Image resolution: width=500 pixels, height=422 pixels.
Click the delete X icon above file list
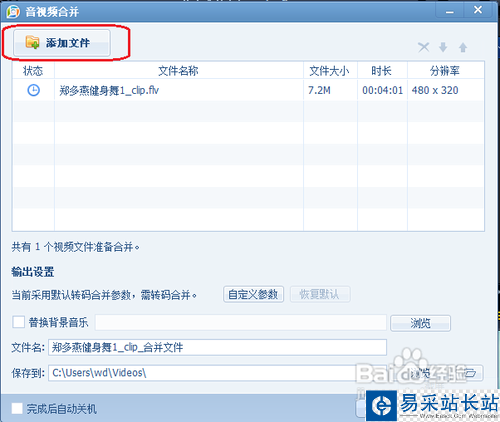(424, 47)
